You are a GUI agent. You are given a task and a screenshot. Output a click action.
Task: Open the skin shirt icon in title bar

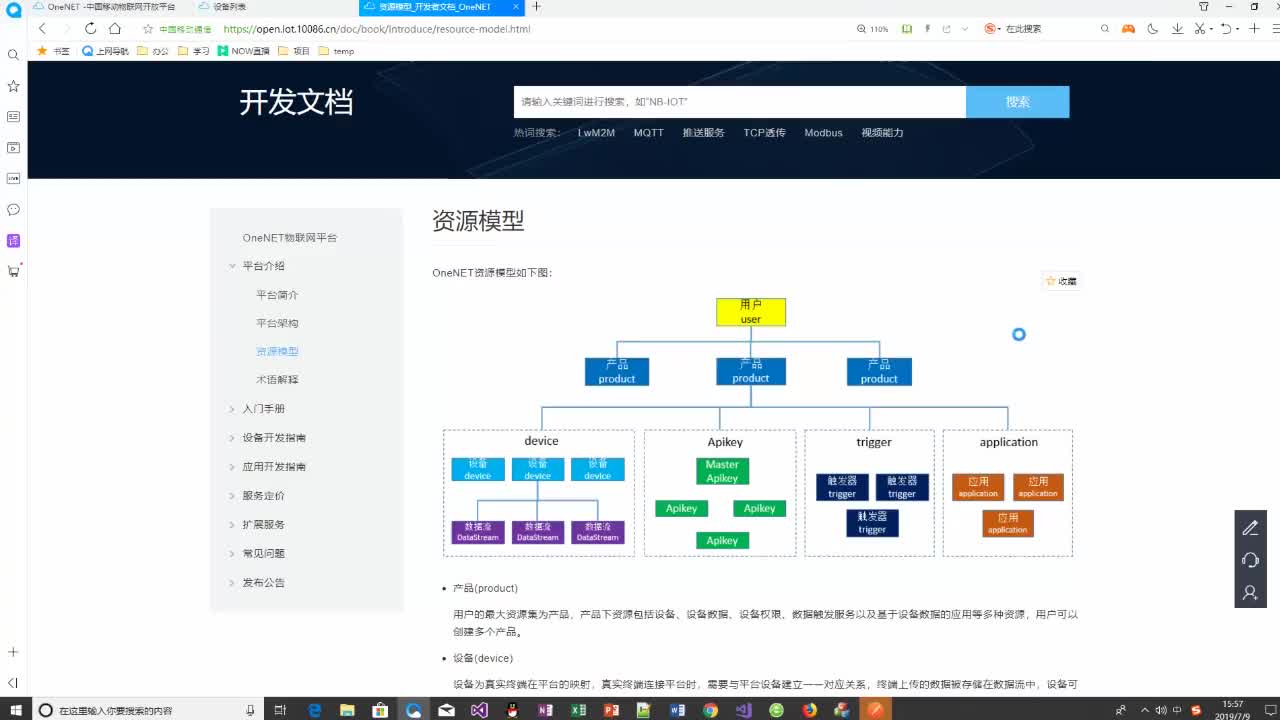pos(1204,6)
